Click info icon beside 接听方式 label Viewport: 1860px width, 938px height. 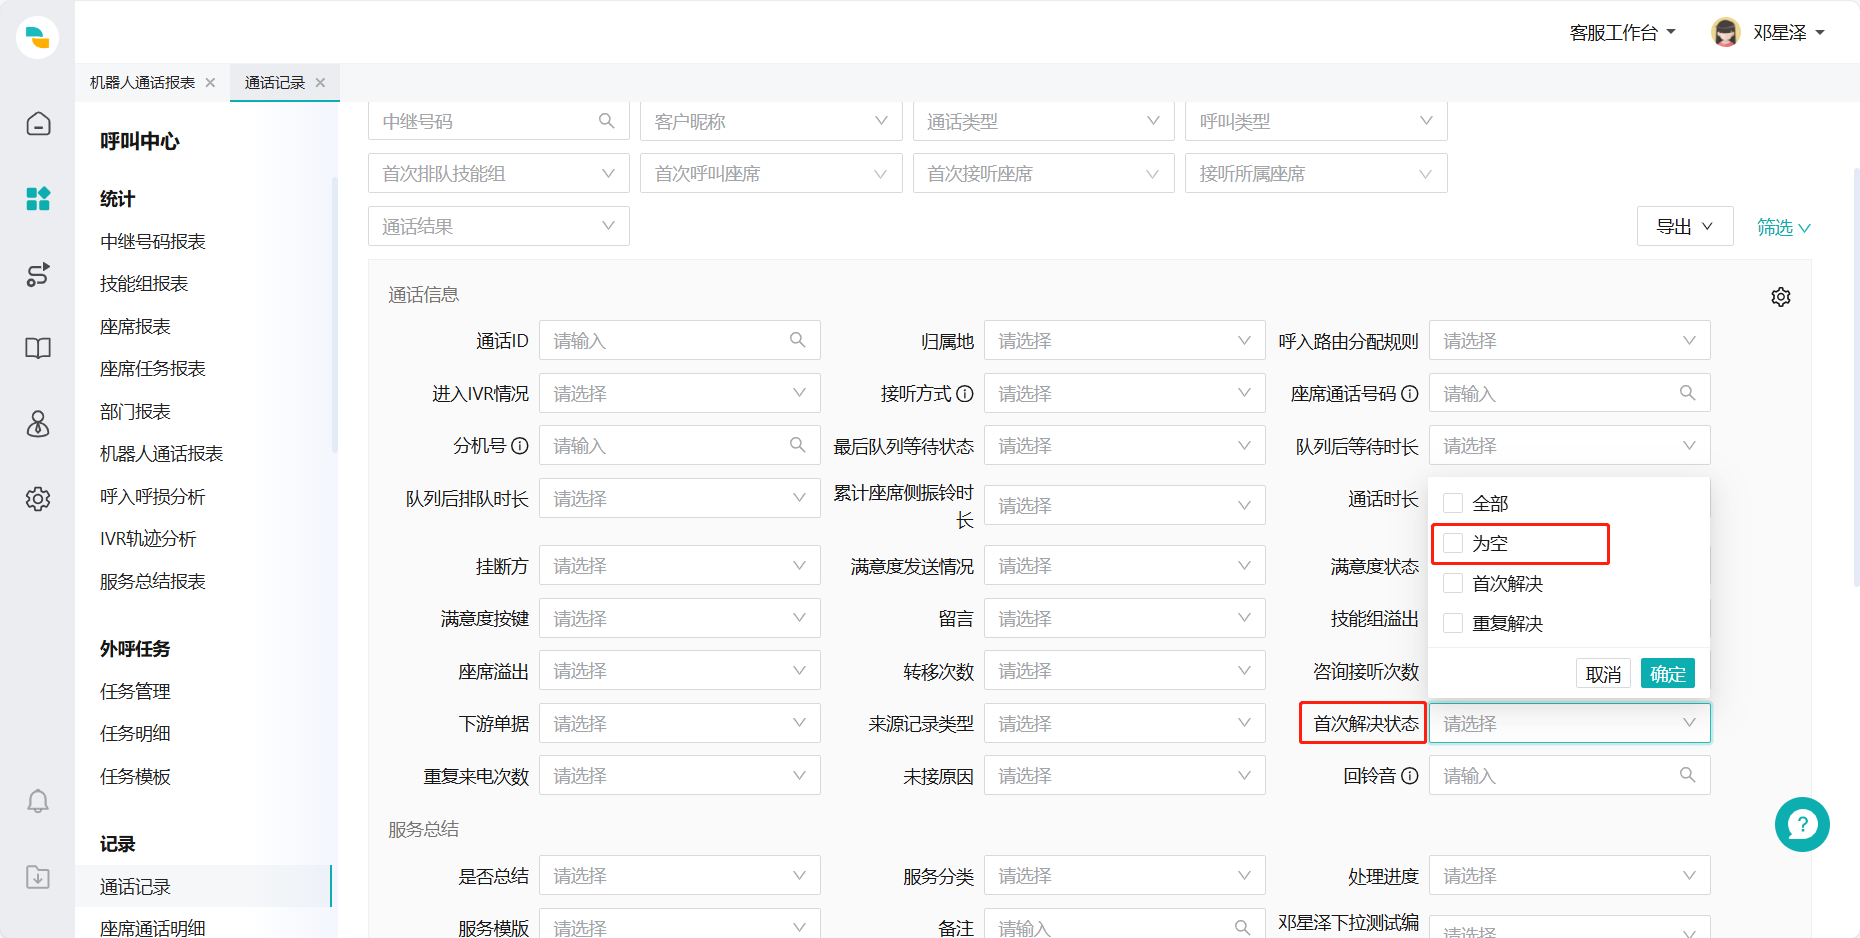pos(964,394)
